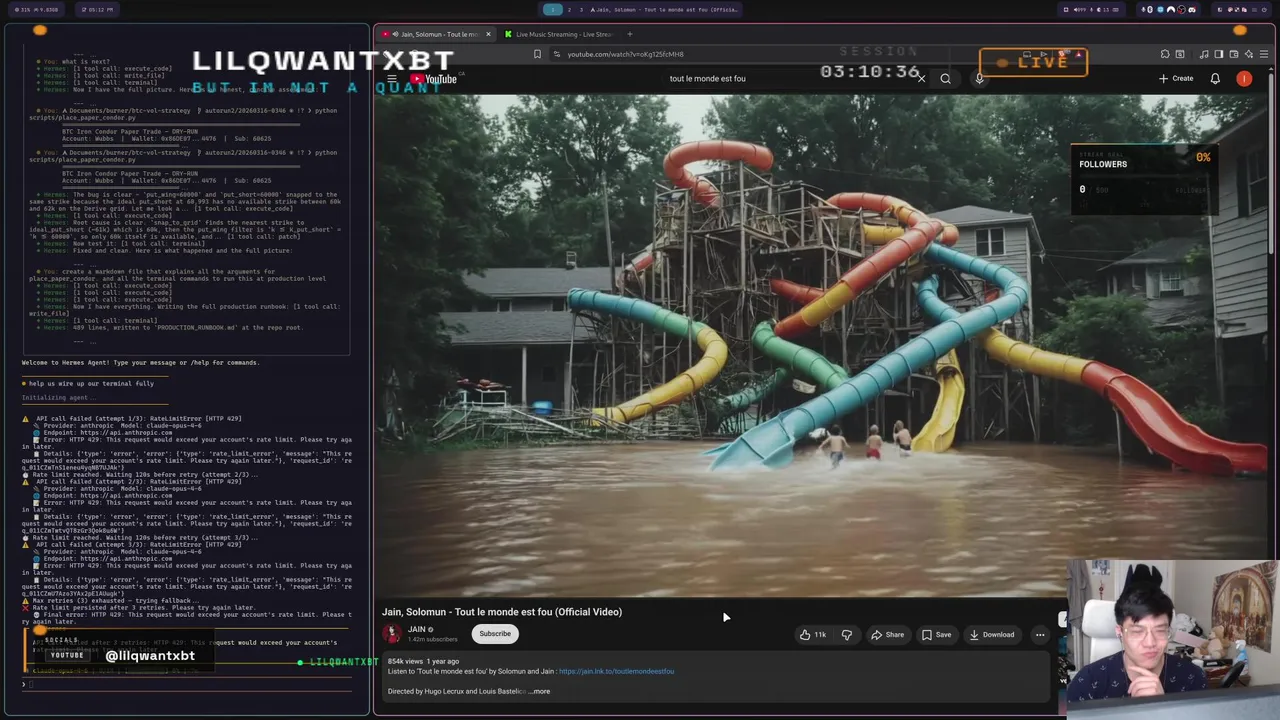Click the window title in the top bar

coord(664,9)
